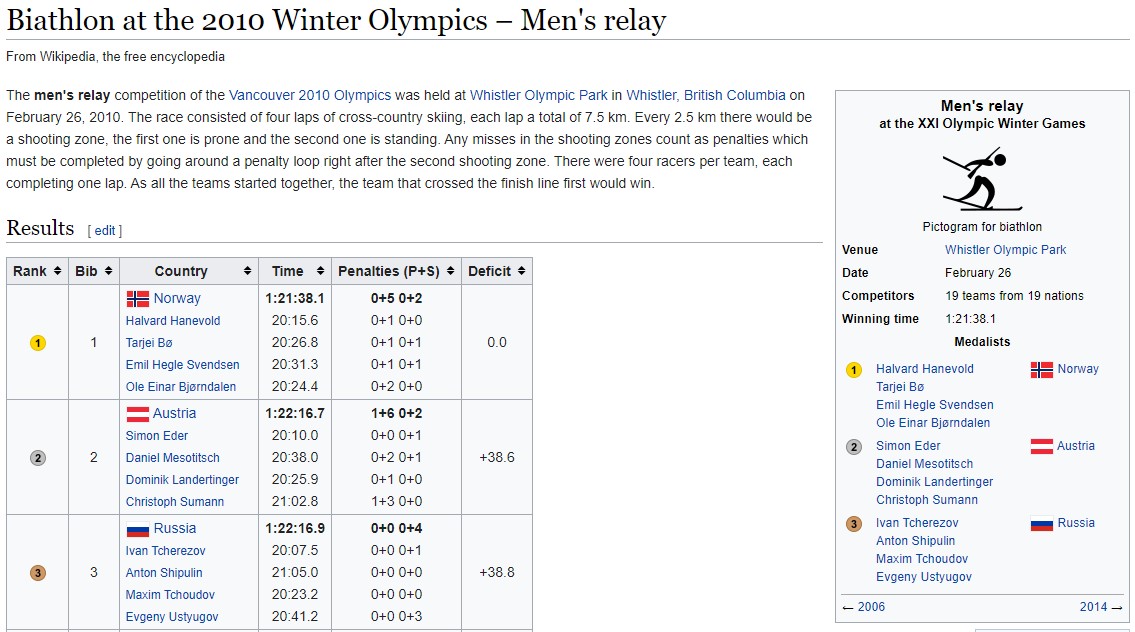Click the gold medal icon in infobox

pos(854,370)
